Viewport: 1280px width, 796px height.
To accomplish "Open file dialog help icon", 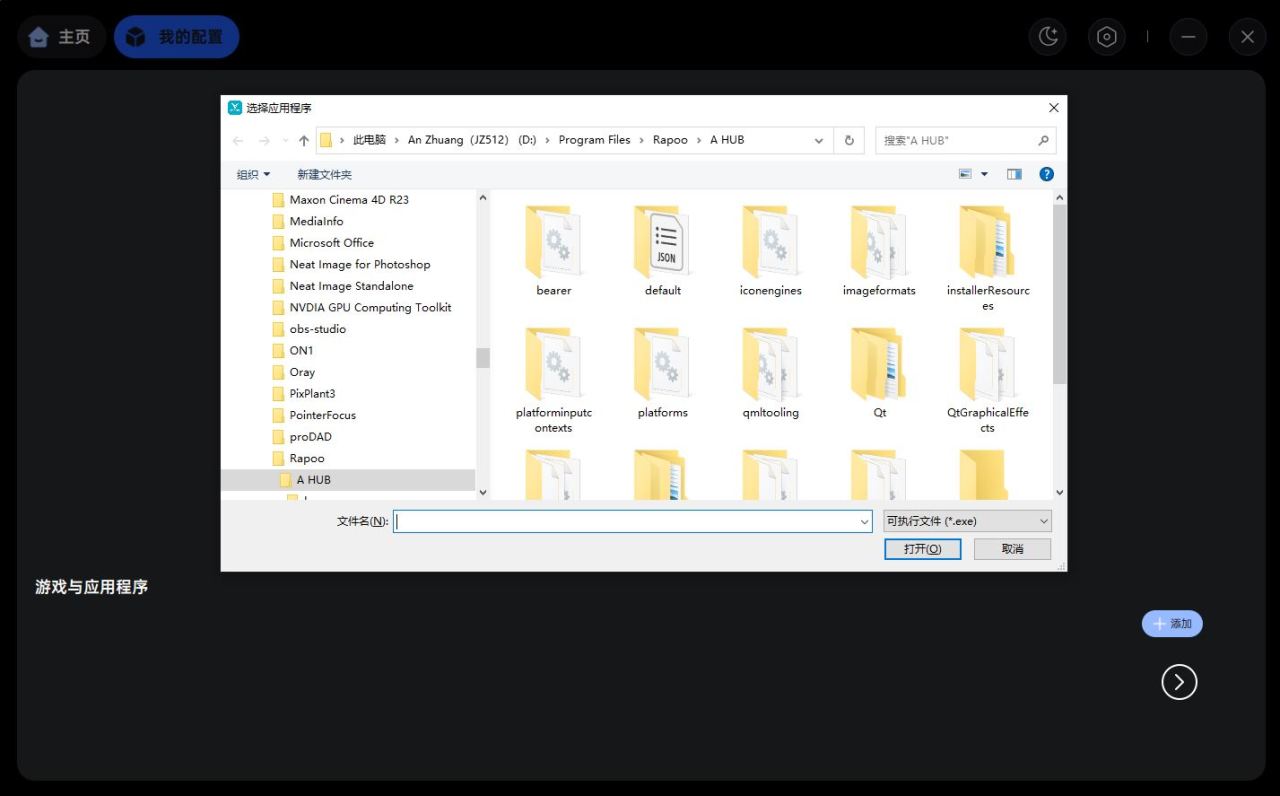I will (x=1046, y=174).
